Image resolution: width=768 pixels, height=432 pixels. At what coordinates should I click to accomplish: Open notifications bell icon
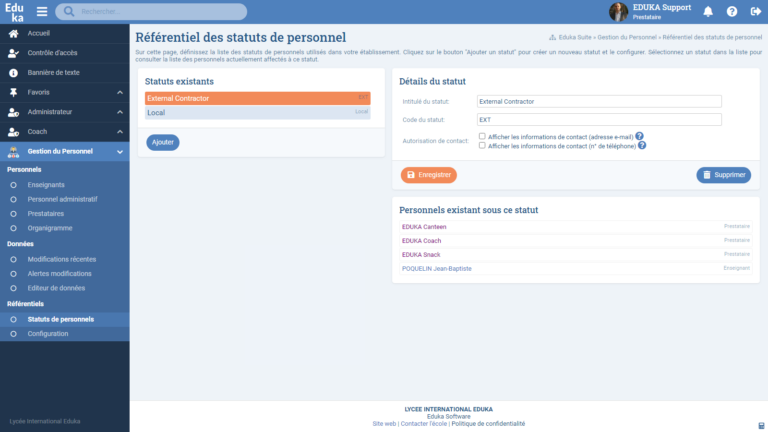(708, 11)
